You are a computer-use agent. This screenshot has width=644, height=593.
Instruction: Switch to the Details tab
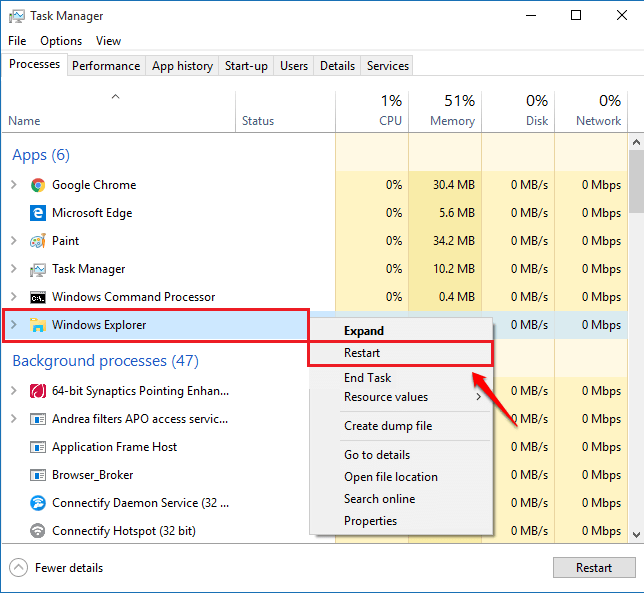tap(337, 66)
